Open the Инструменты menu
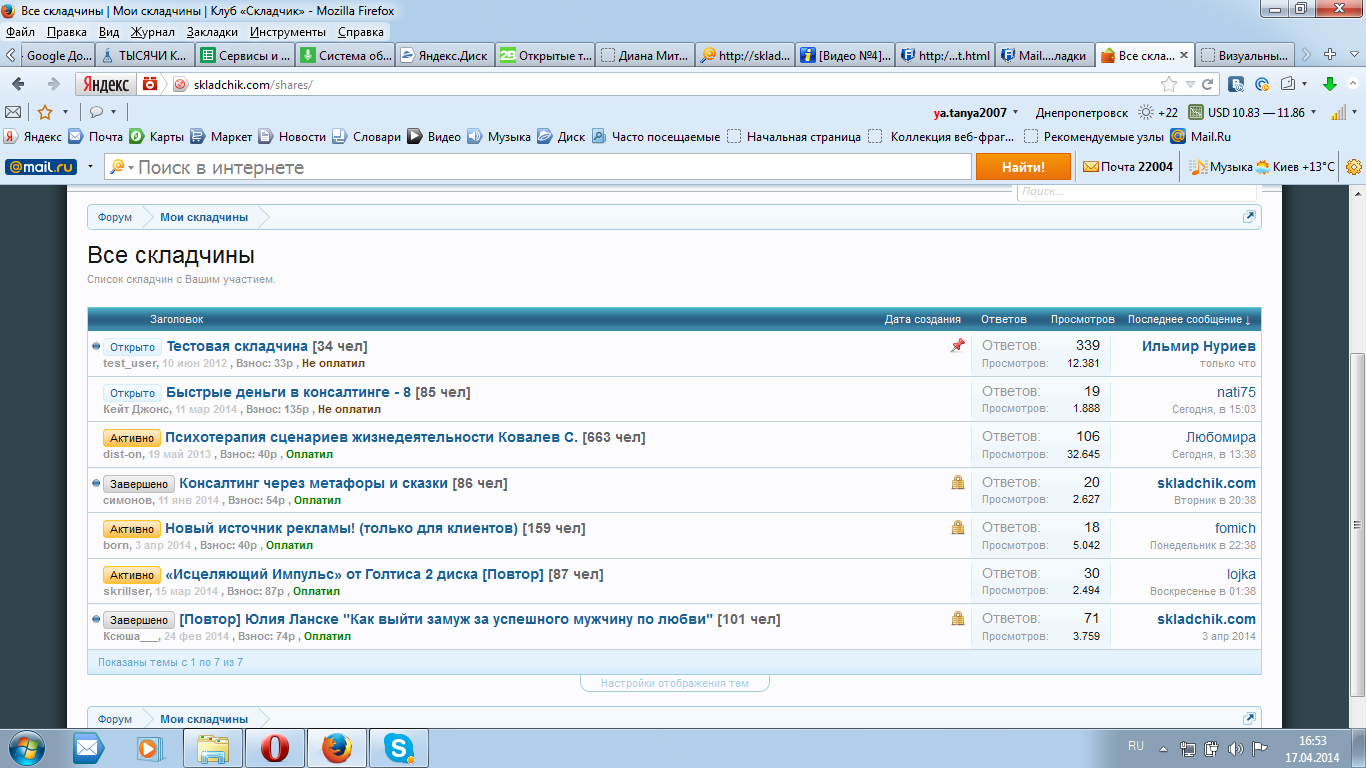Image resolution: width=1366 pixels, height=768 pixels. click(288, 32)
